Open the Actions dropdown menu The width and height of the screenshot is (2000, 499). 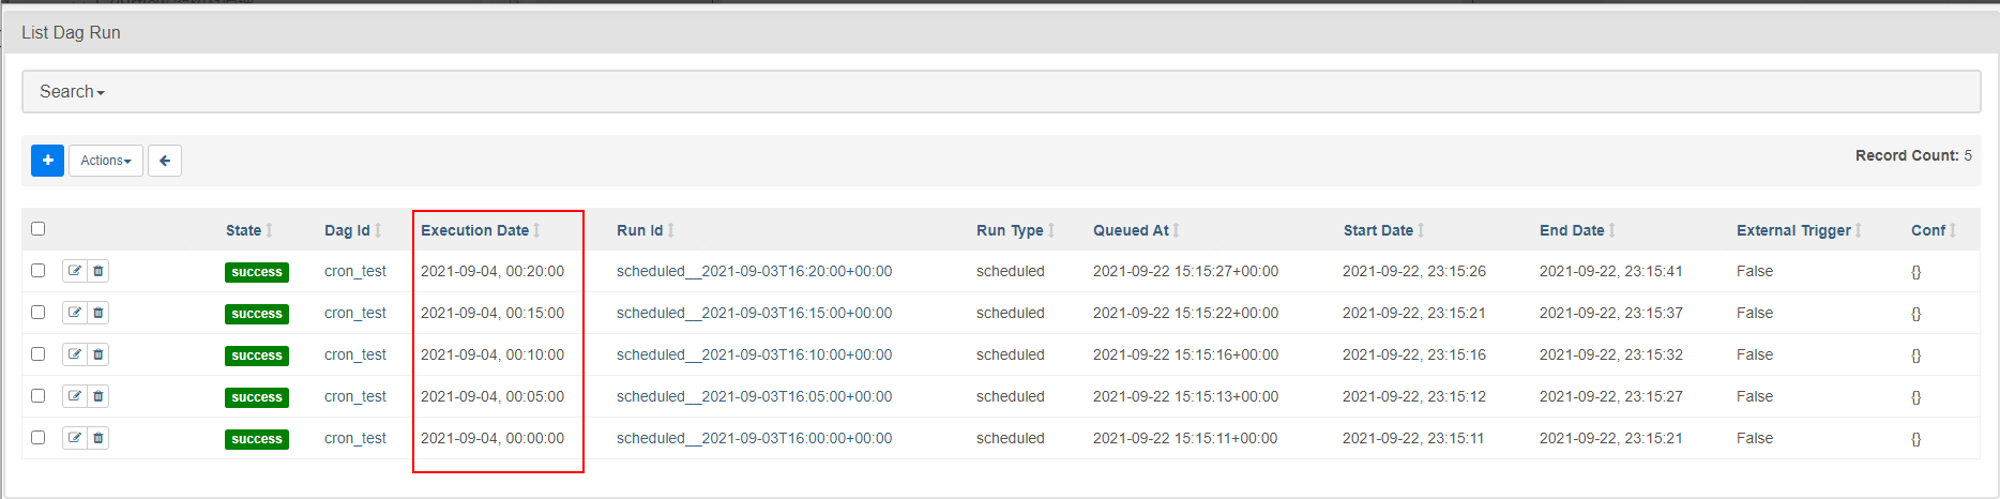(106, 160)
